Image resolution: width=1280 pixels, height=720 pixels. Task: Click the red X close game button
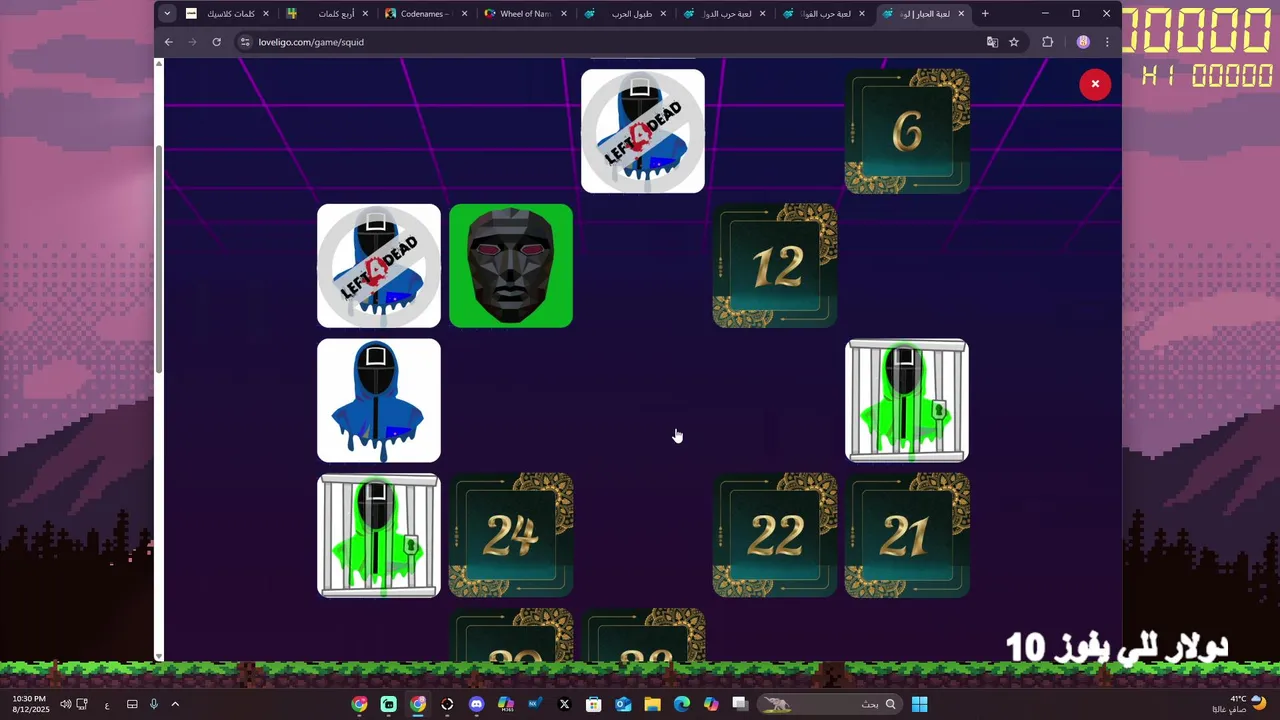[x=1095, y=84]
